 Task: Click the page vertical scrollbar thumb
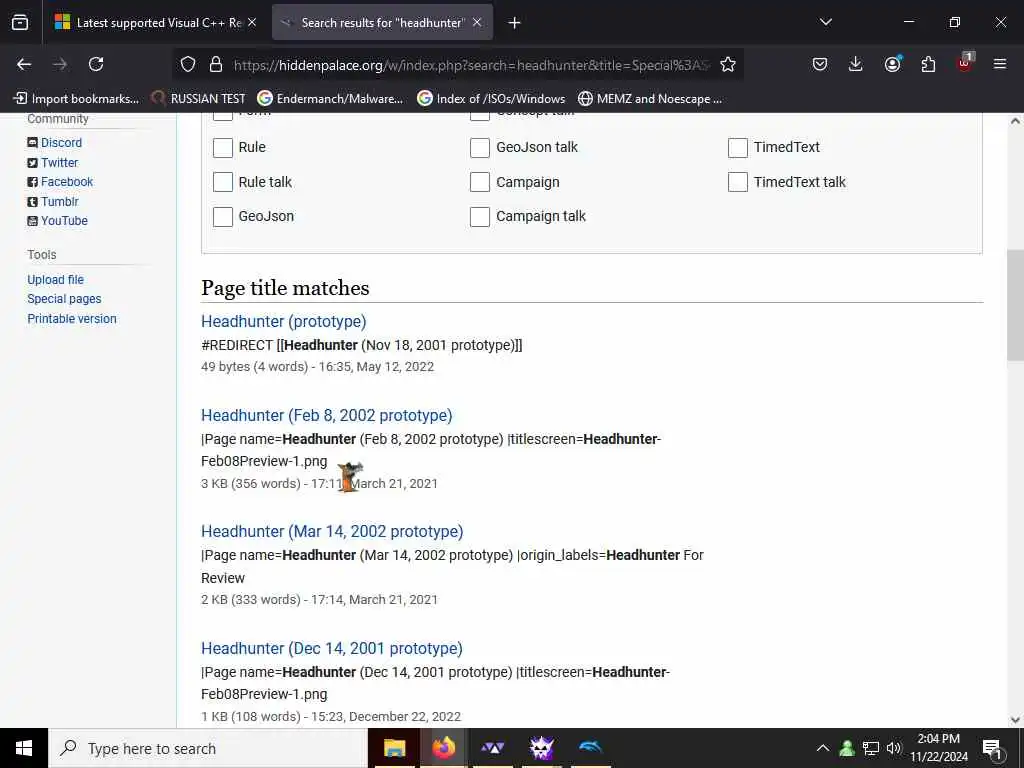[x=1015, y=304]
